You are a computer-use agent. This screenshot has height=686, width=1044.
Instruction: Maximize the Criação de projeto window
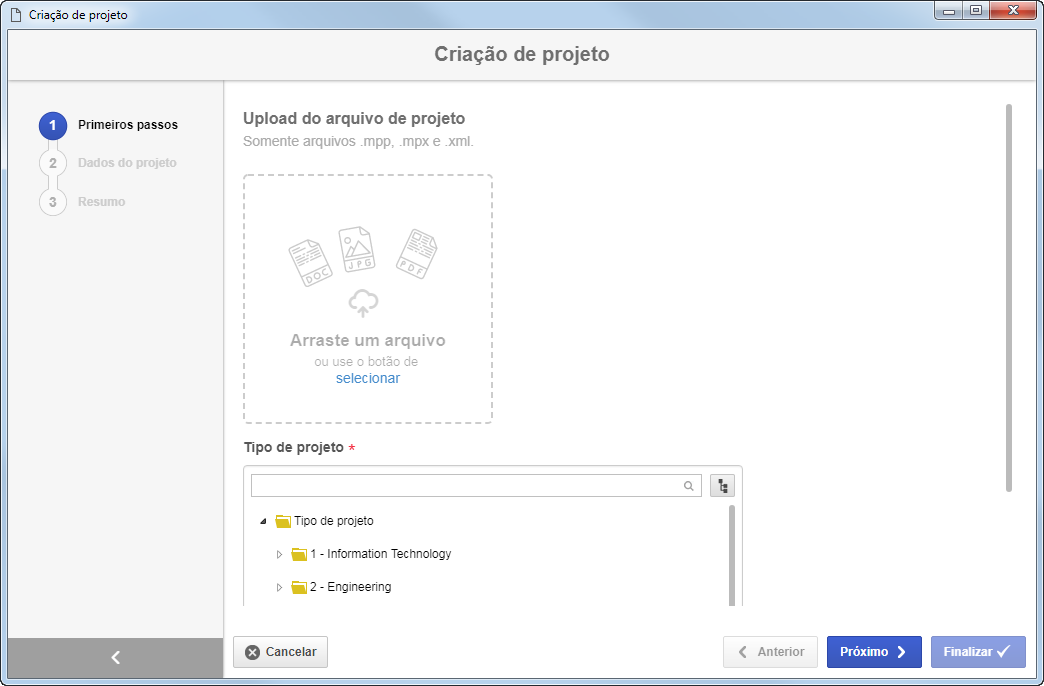click(975, 11)
